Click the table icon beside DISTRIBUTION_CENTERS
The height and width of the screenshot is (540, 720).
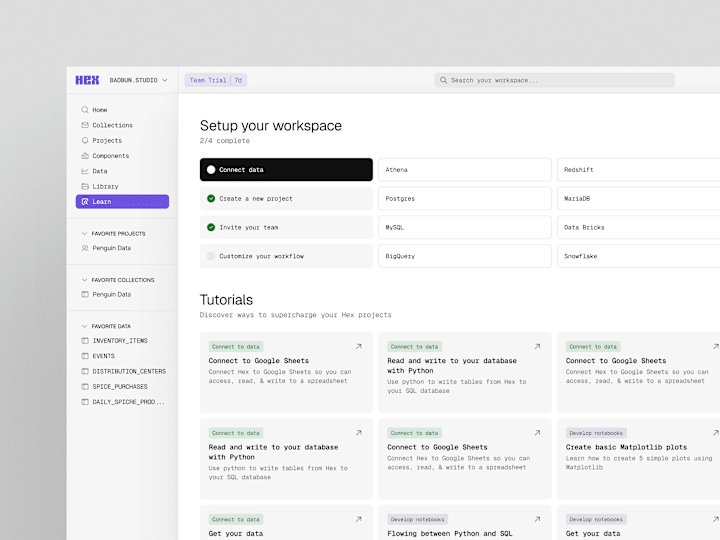click(x=85, y=371)
